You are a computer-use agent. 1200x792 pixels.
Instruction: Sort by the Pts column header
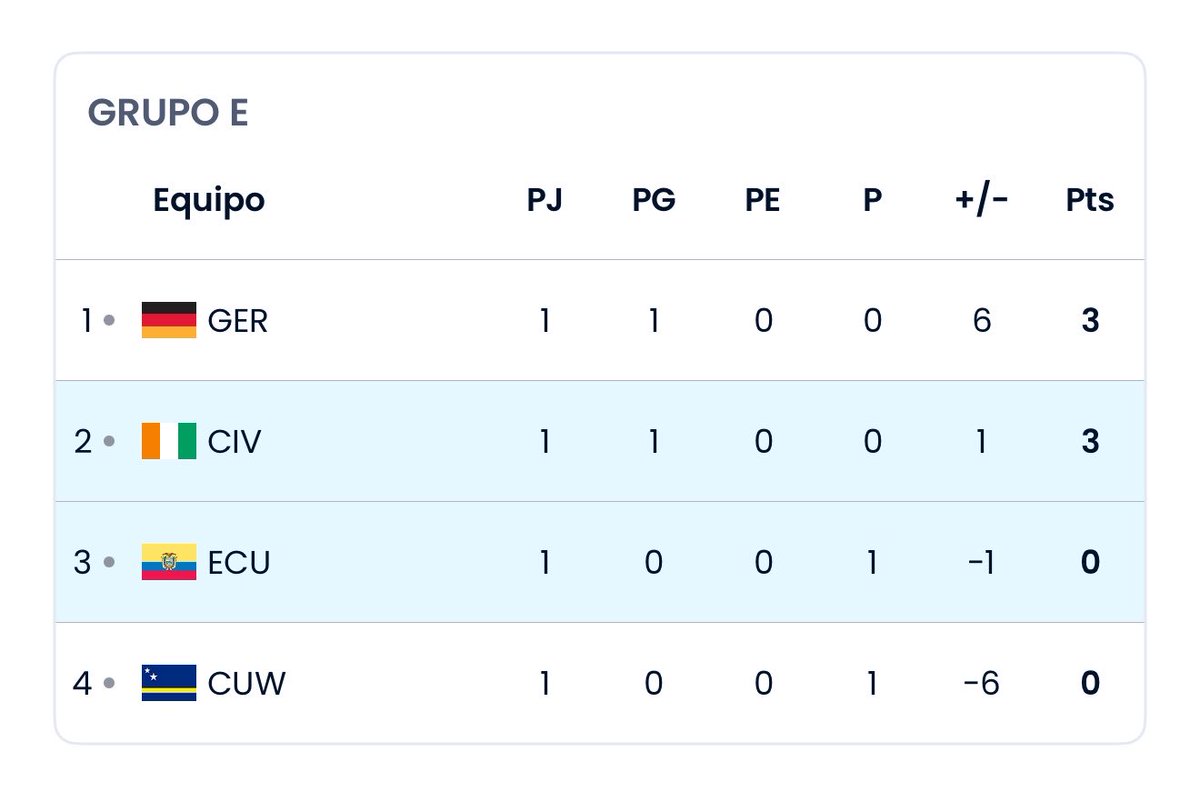point(1090,200)
